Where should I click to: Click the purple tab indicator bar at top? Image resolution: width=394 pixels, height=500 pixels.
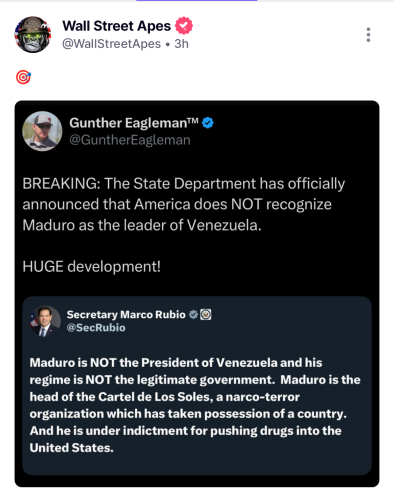coord(197,1)
